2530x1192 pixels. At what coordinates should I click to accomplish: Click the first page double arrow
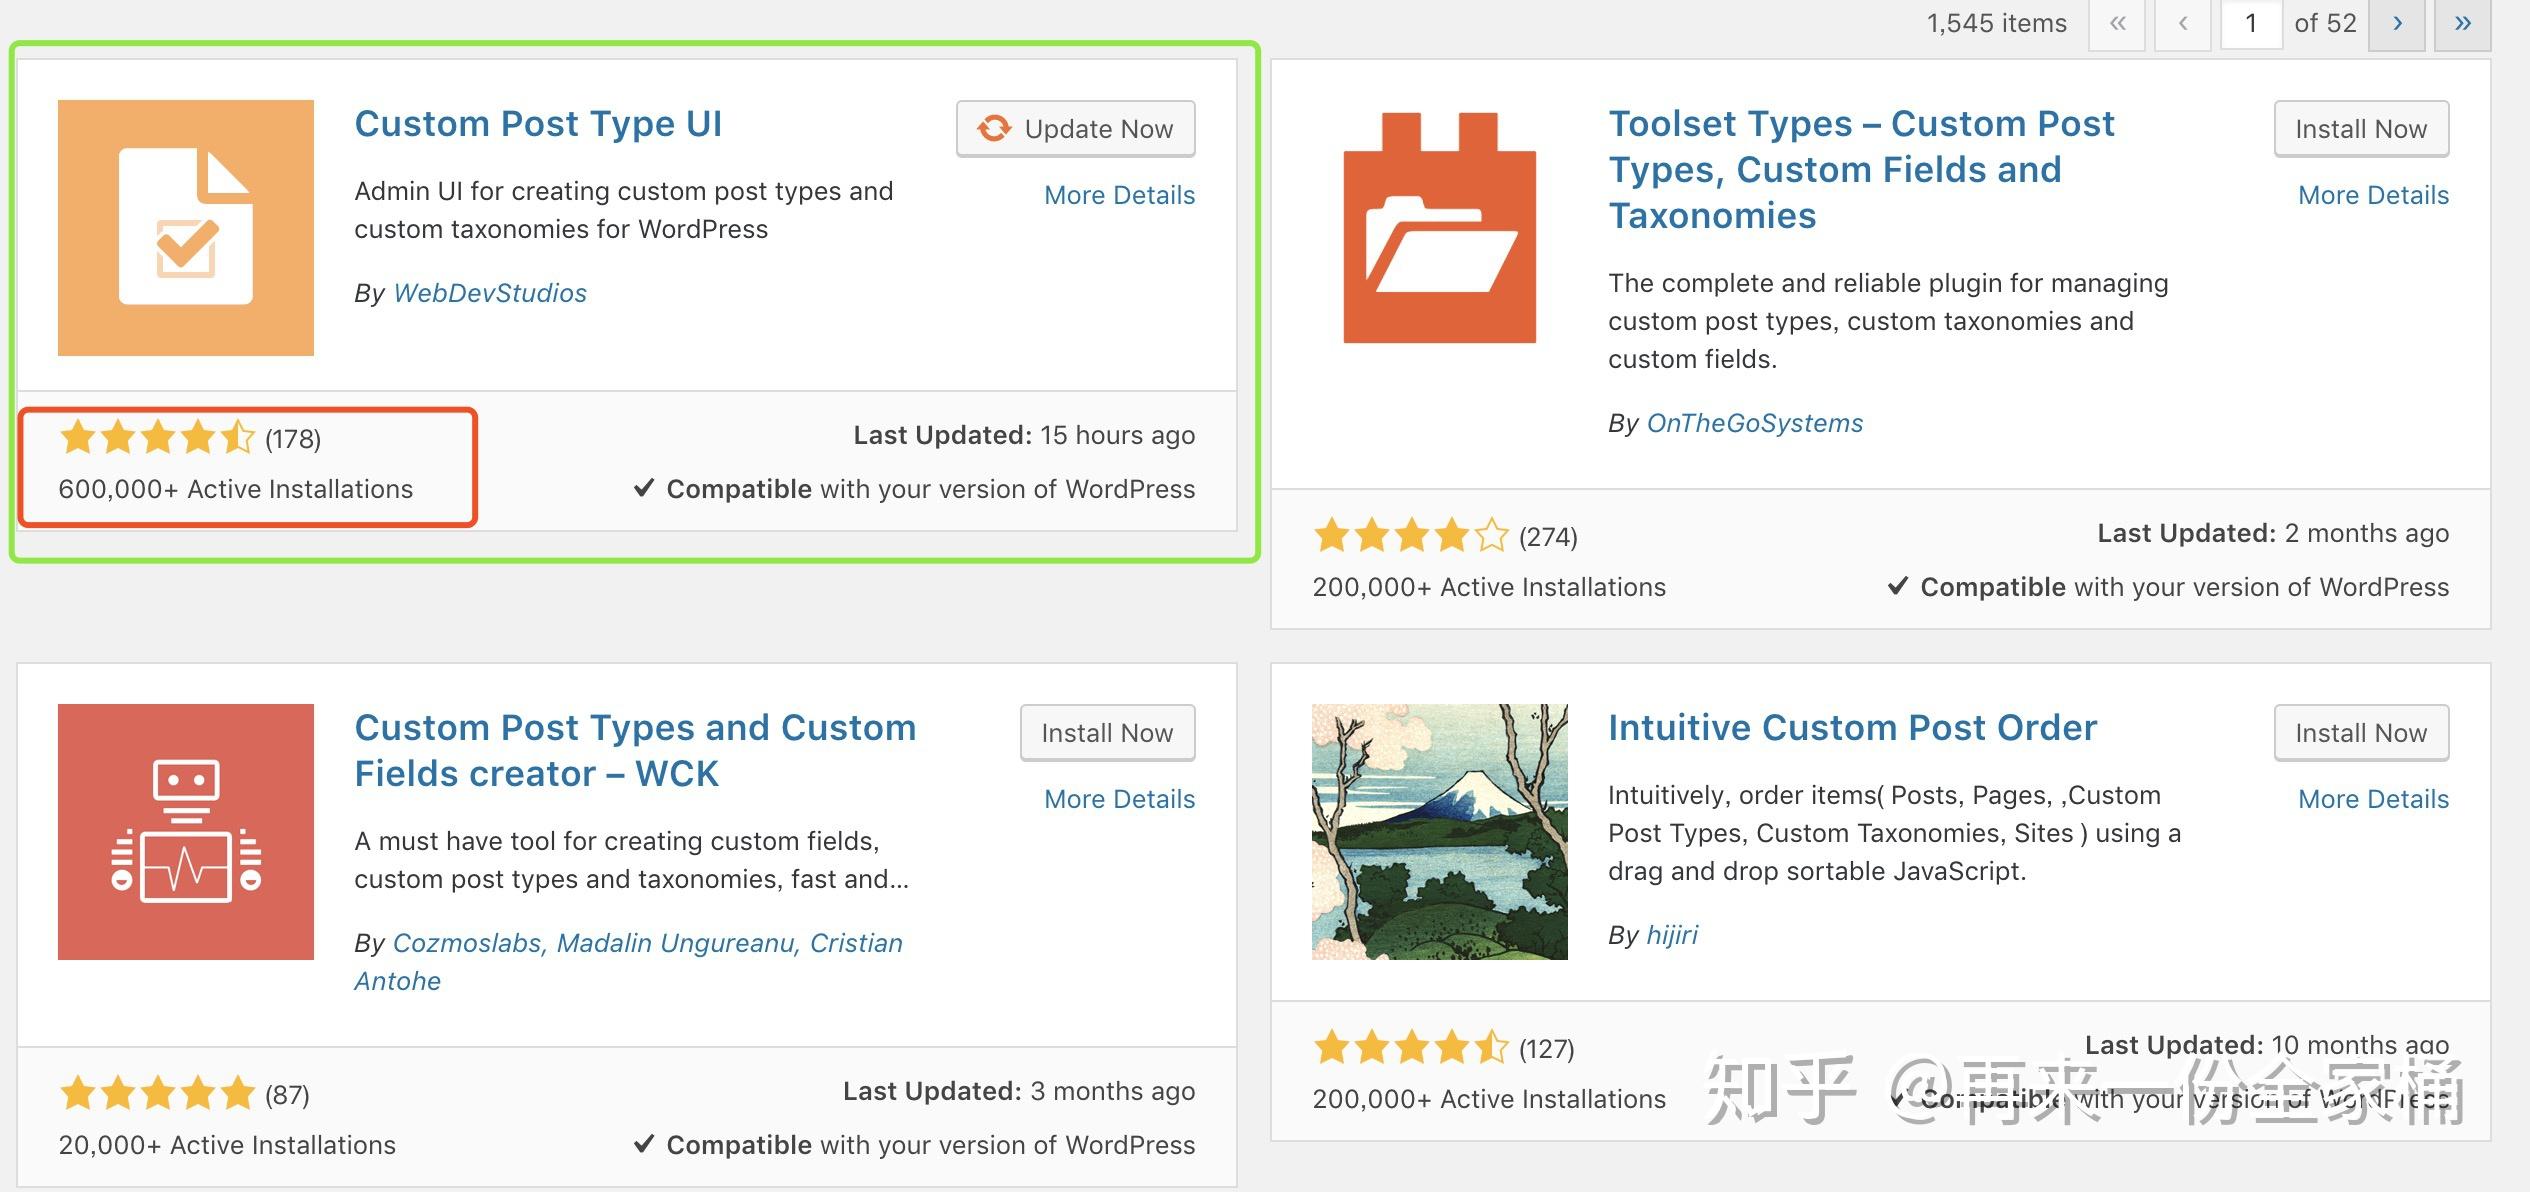[x=2117, y=23]
